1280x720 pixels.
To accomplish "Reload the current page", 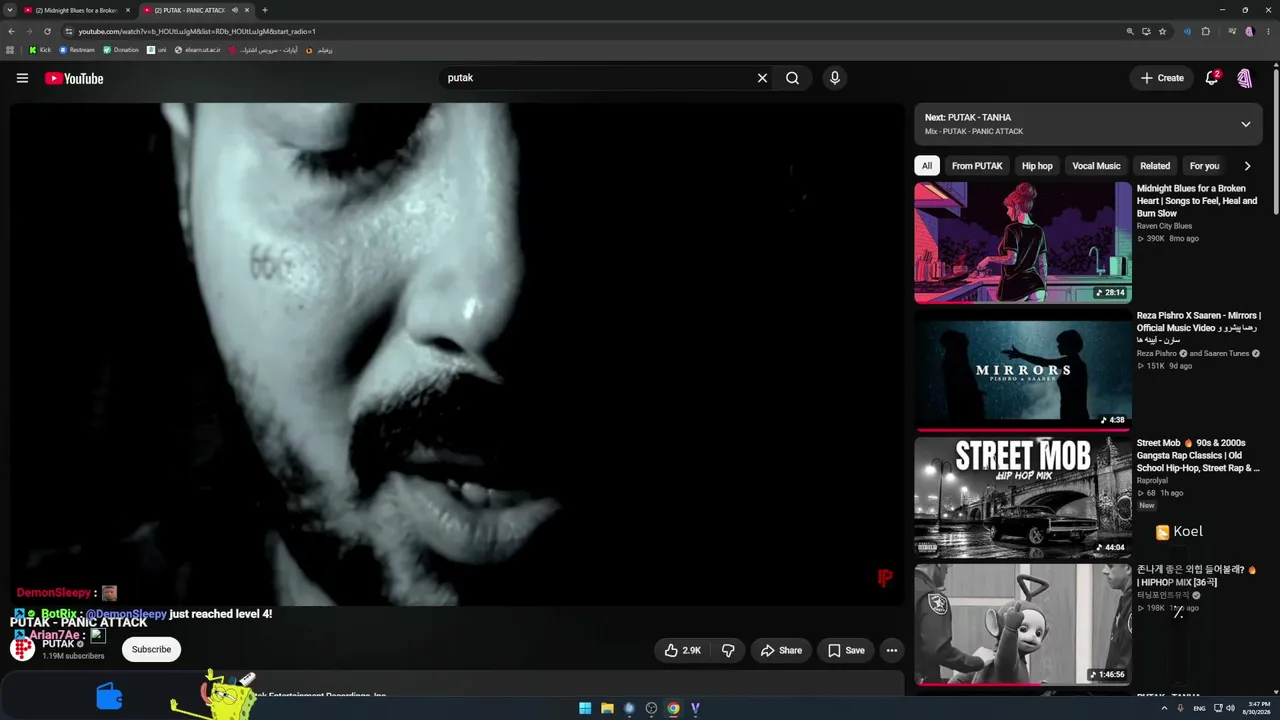I will 47,31.
